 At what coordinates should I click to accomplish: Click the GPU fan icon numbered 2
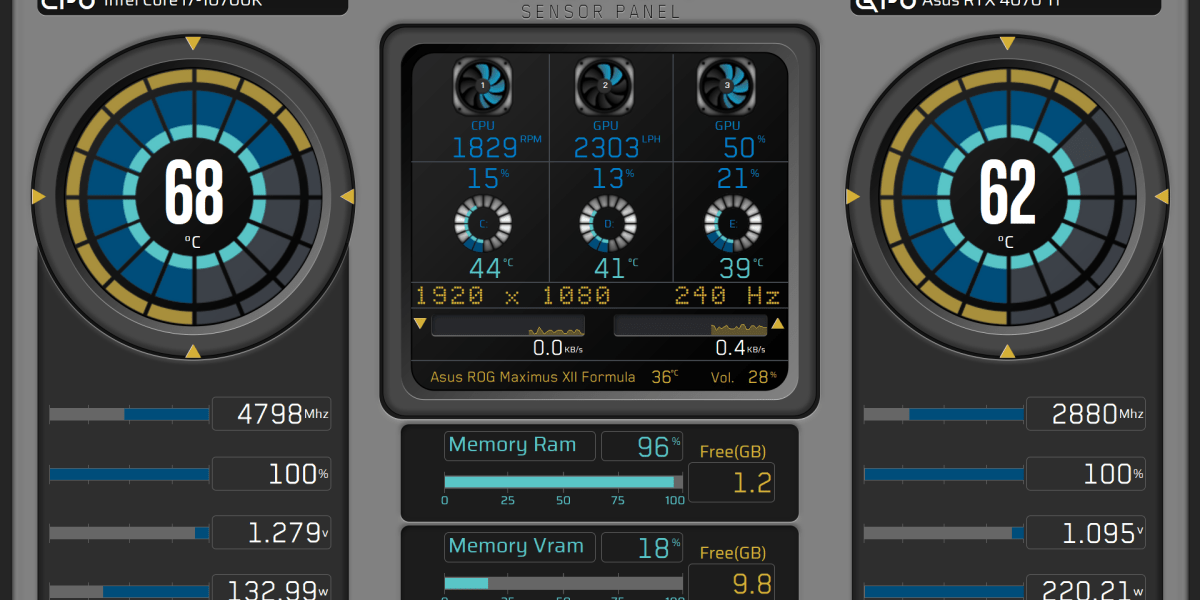click(x=605, y=86)
